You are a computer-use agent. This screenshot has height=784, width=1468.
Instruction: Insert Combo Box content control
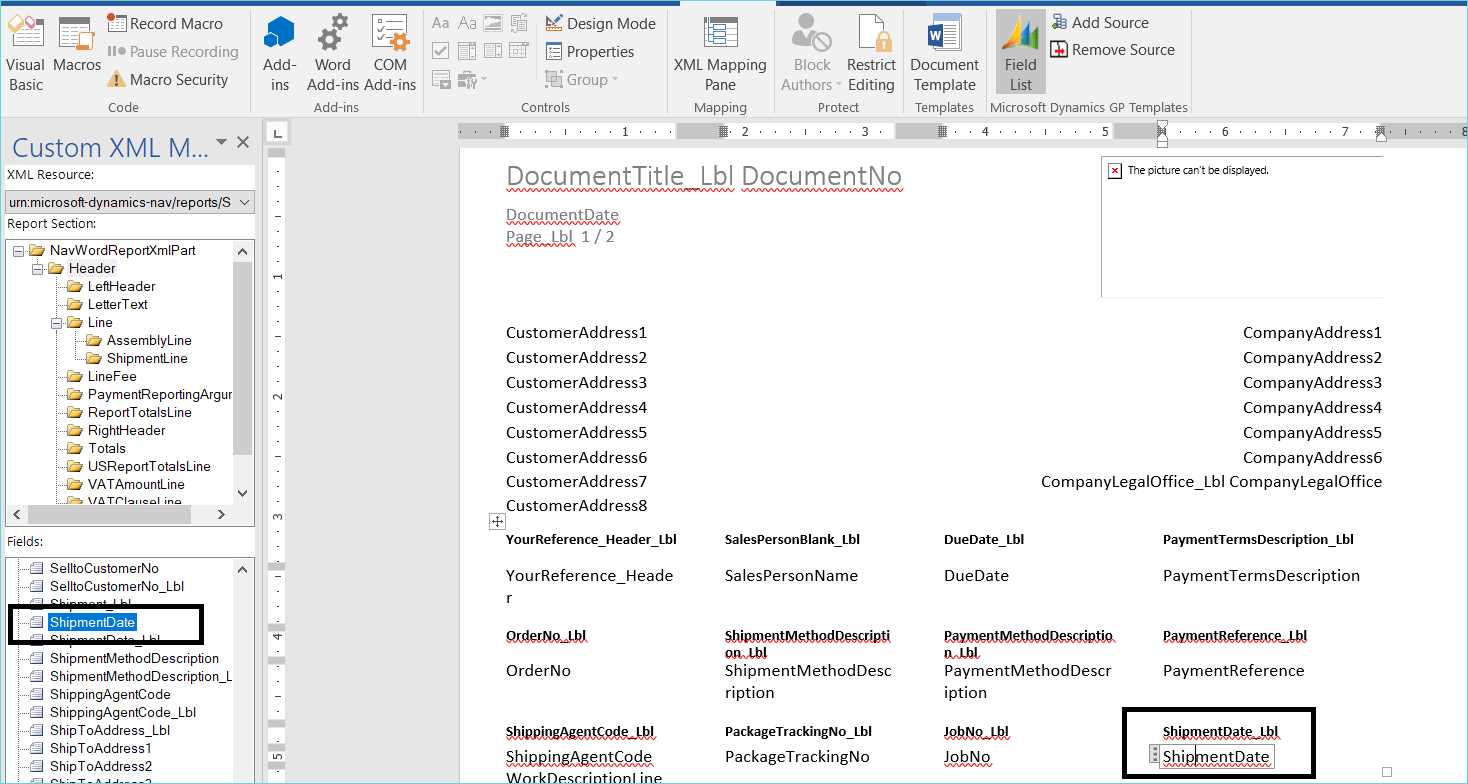tap(467, 51)
